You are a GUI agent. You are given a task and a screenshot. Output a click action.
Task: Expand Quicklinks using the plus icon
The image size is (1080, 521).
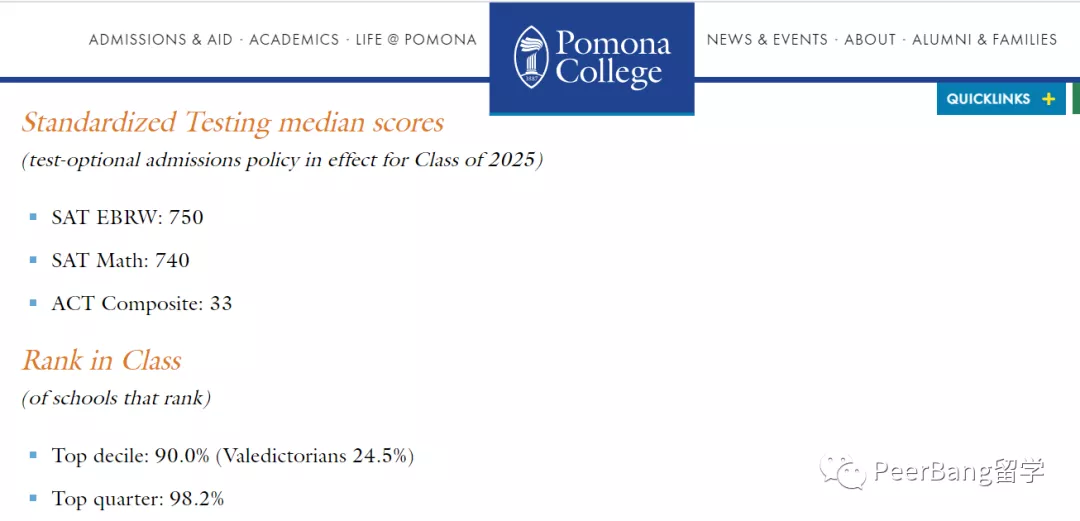(1048, 99)
